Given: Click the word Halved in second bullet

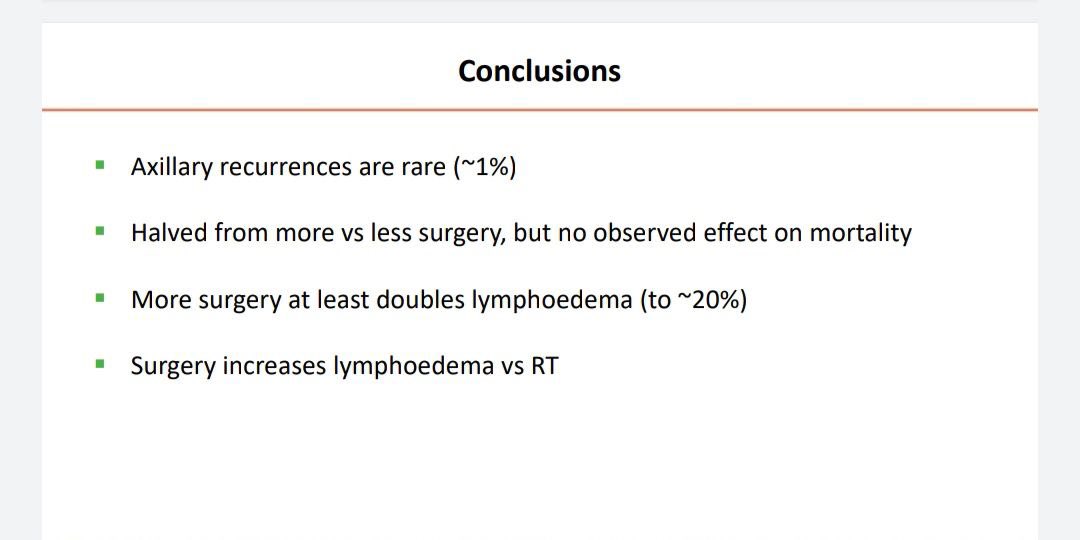Looking at the screenshot, I should pos(169,233).
